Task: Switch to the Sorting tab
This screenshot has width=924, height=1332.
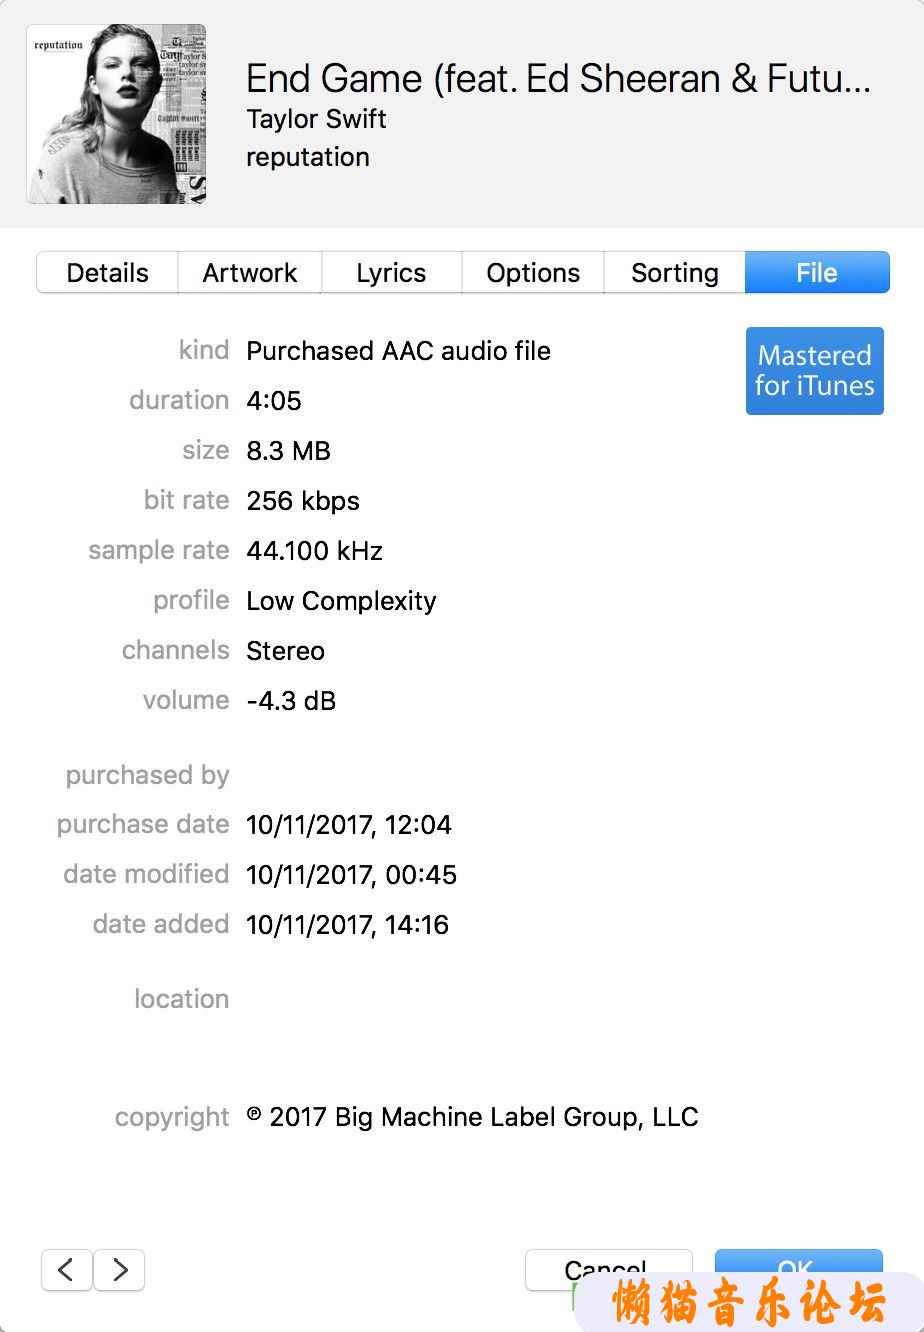Action: point(675,273)
